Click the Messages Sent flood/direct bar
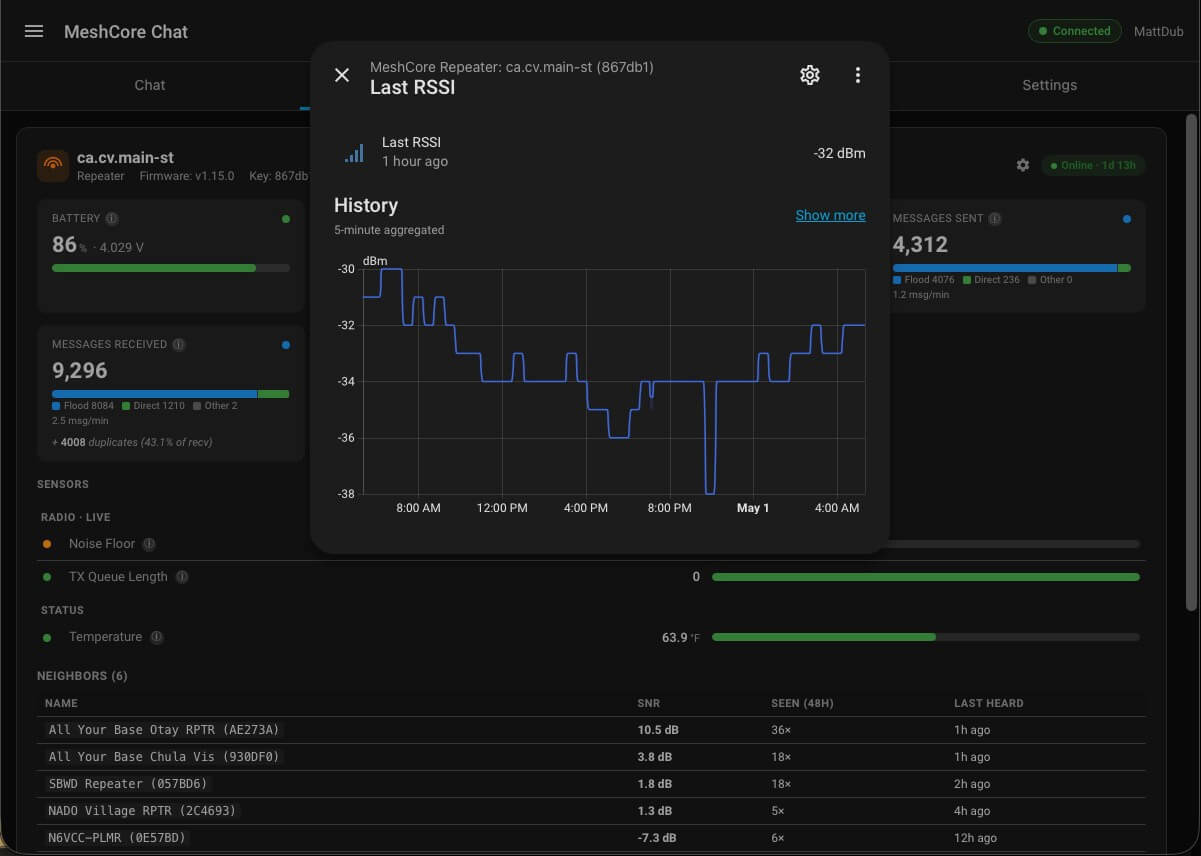The width and height of the screenshot is (1201, 856). coord(1011,268)
